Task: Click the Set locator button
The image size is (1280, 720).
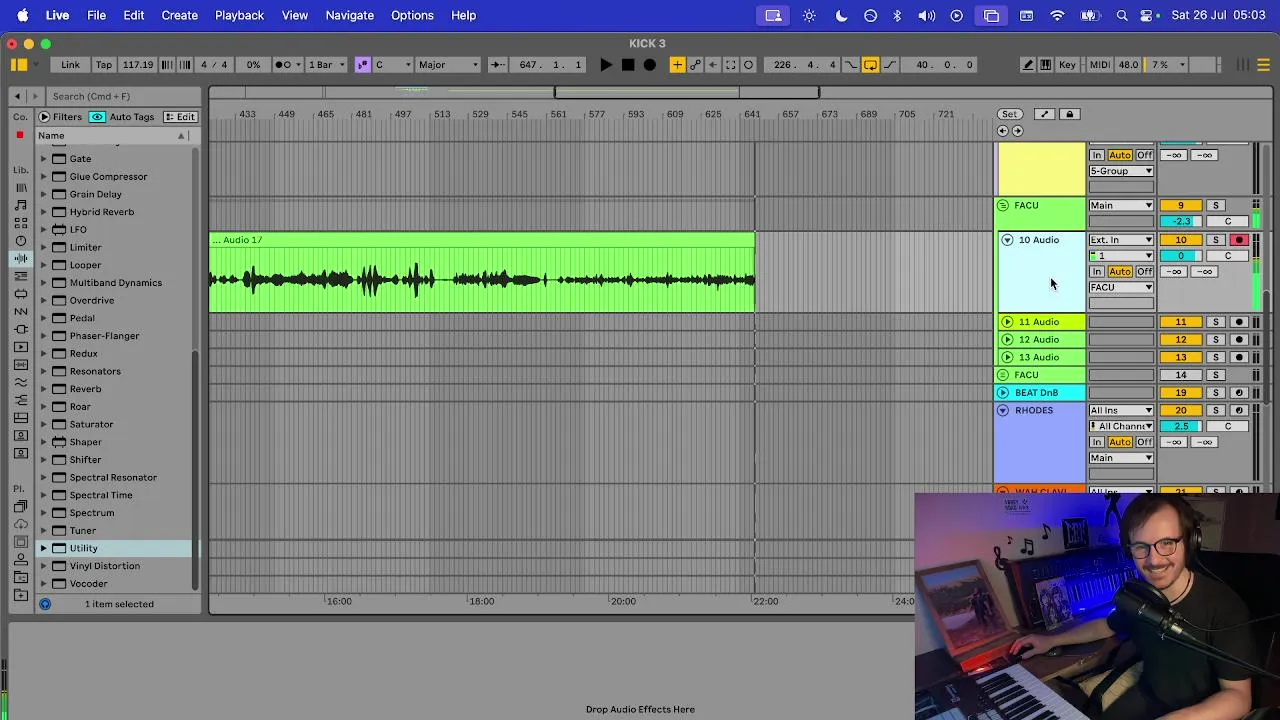Action: point(1010,114)
